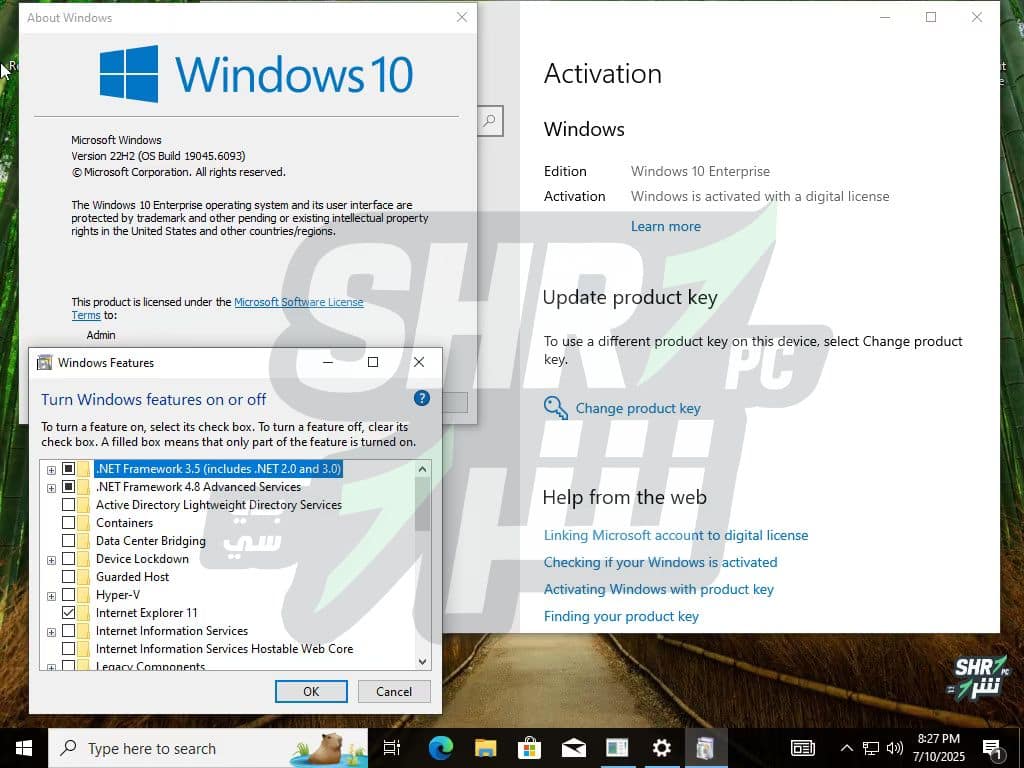The image size is (1024, 768).
Task: Expand the .NET Framework 3.5 node
Action: (x=51, y=470)
